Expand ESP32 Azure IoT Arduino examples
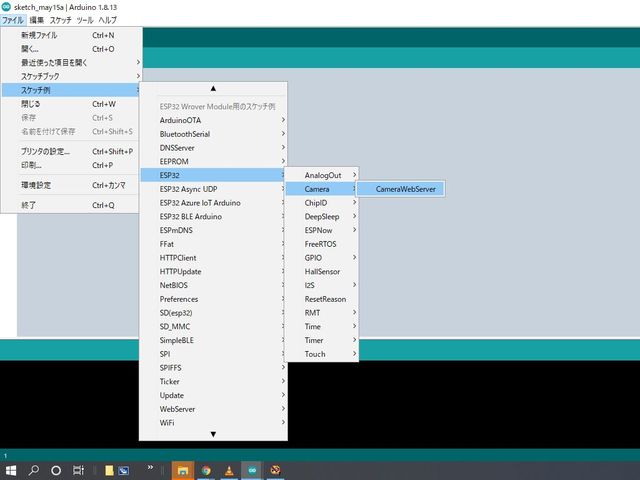 pos(213,203)
